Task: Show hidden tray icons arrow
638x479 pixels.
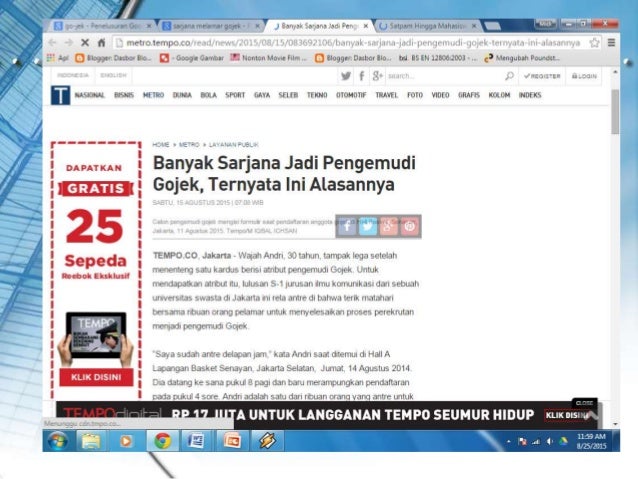Action: [509, 442]
